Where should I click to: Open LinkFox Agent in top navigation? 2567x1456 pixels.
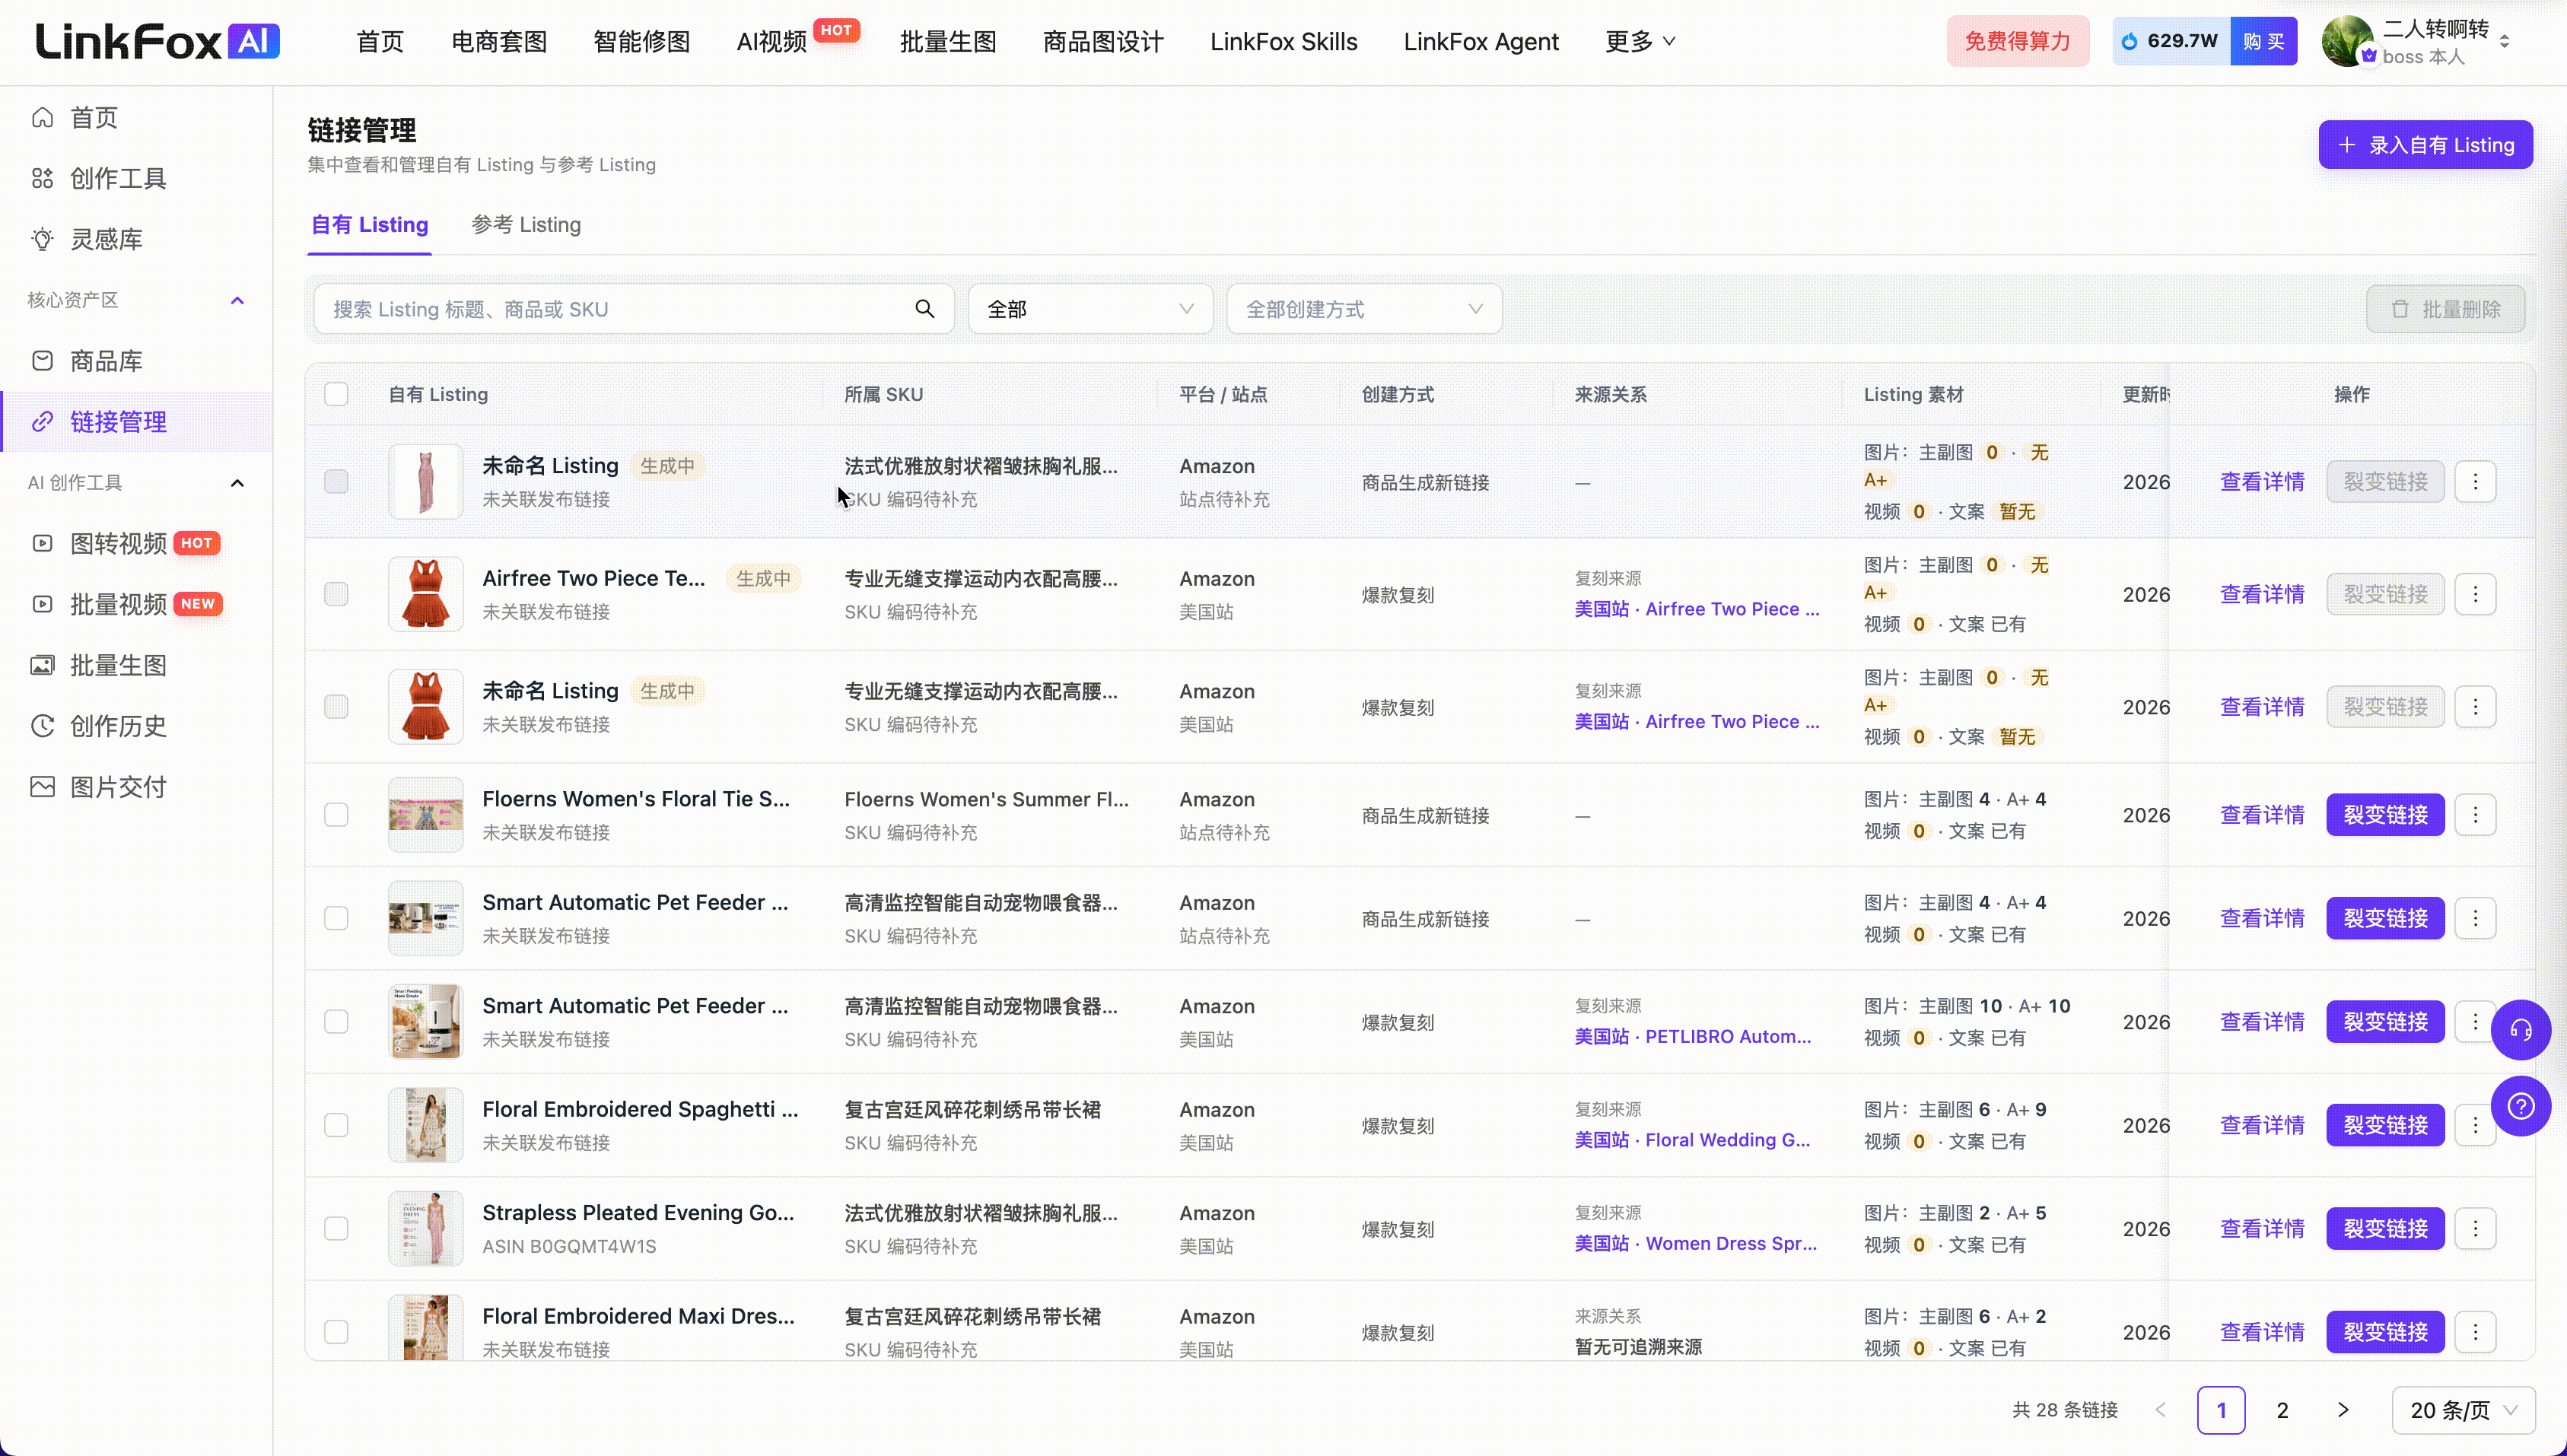click(x=1481, y=41)
